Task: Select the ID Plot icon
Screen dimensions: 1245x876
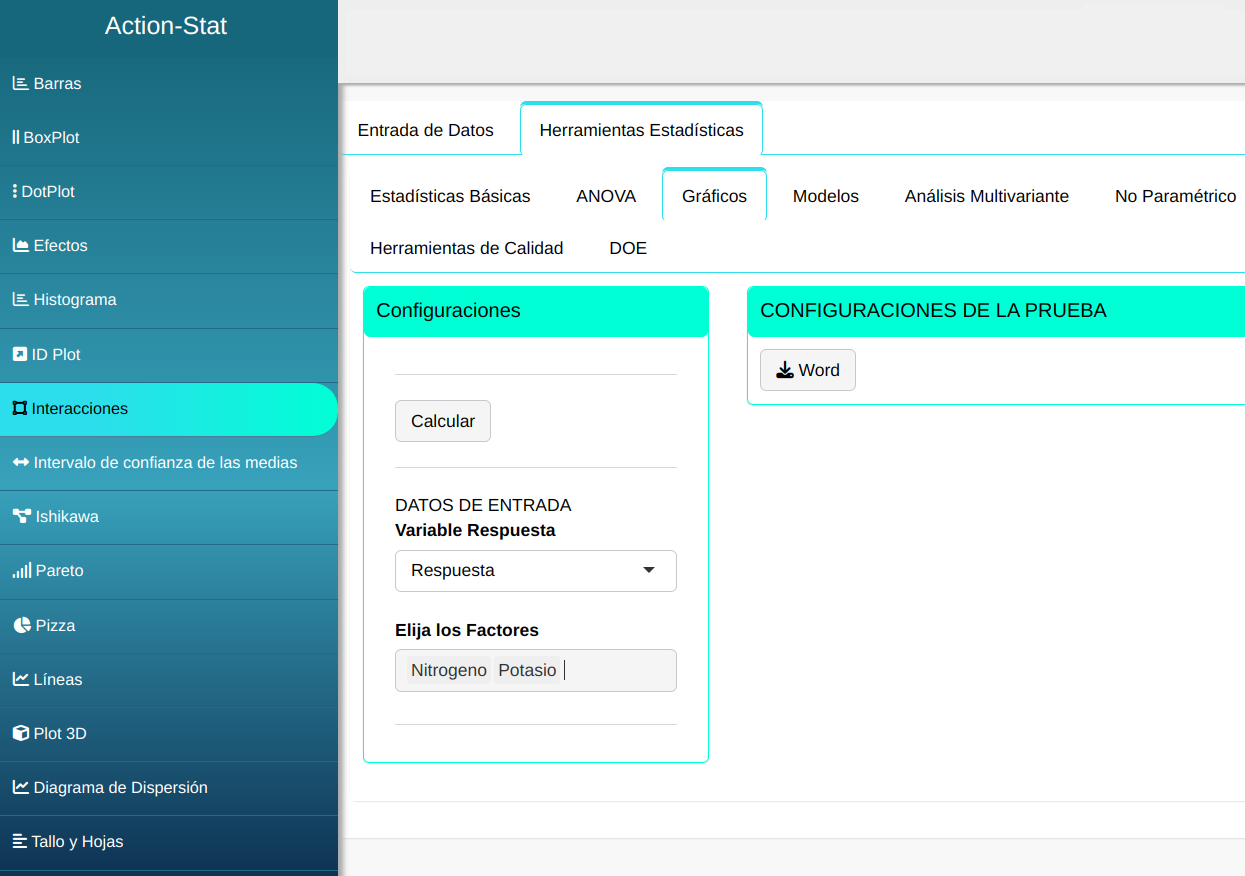Action: [20, 355]
